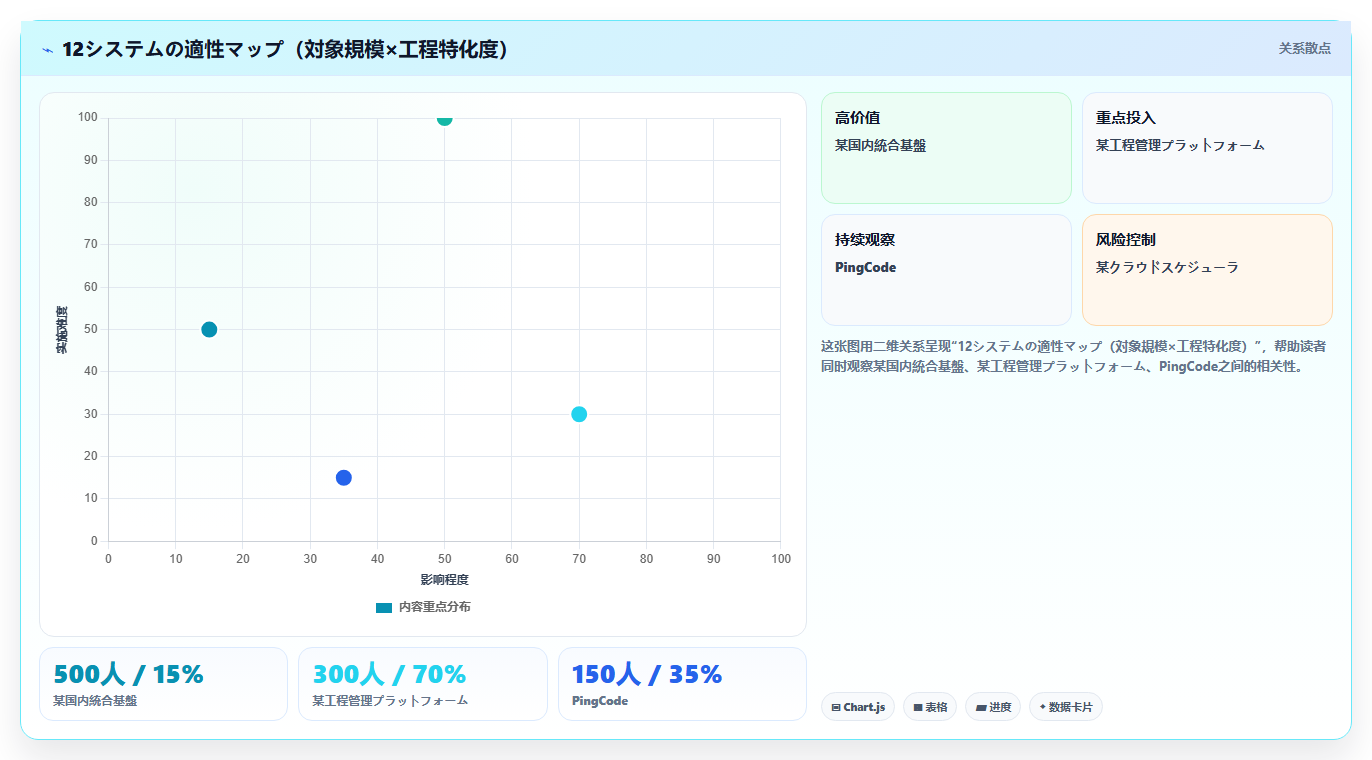This screenshot has width=1372, height=760.
Task: Click the 300人 / 70% stat card
Action: coord(423,684)
